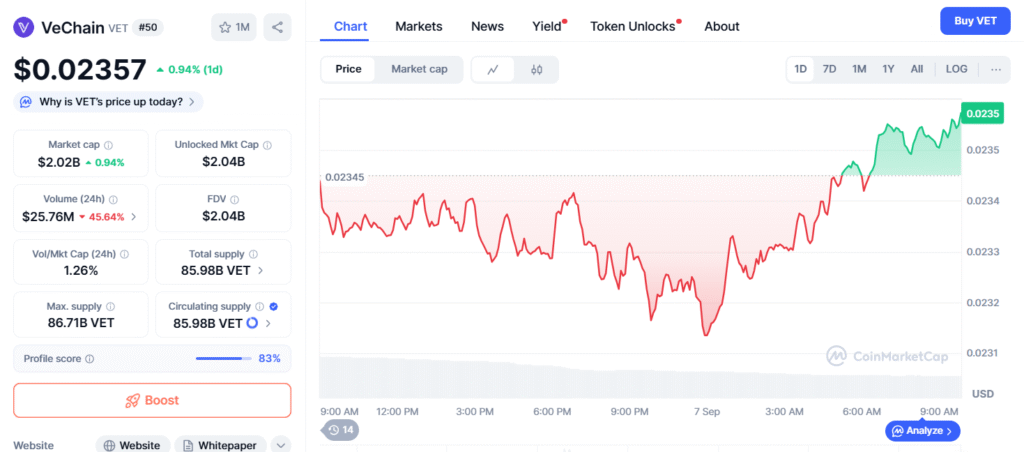The image size is (1024, 452).
Task: Open the Markets tab
Action: pyautogui.click(x=419, y=27)
